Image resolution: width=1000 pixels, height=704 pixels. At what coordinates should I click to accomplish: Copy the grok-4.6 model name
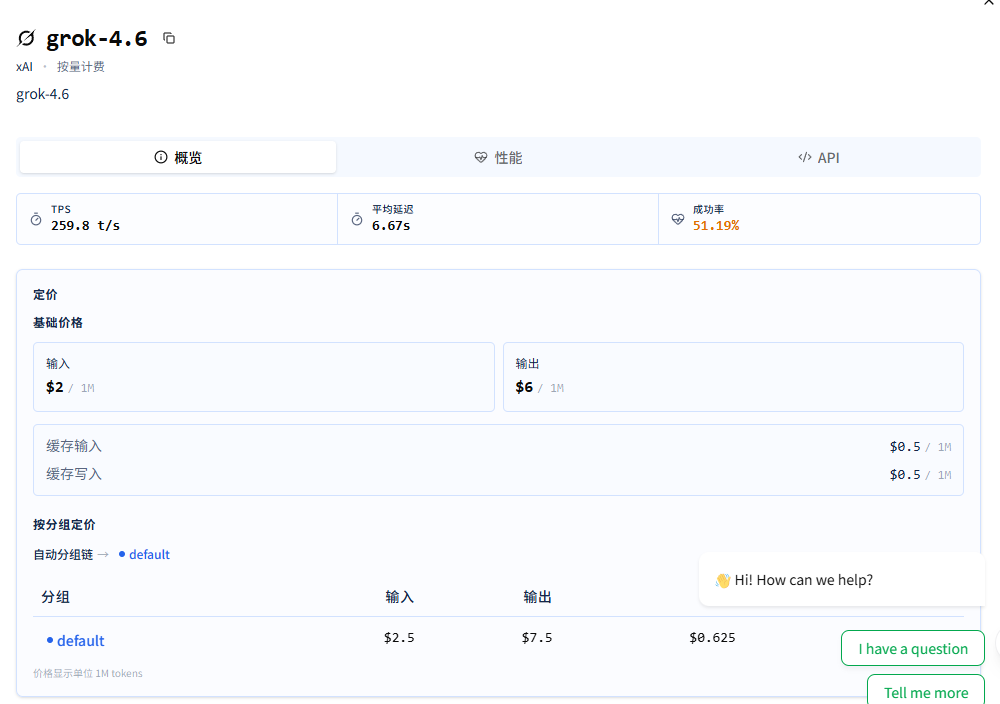(169, 38)
